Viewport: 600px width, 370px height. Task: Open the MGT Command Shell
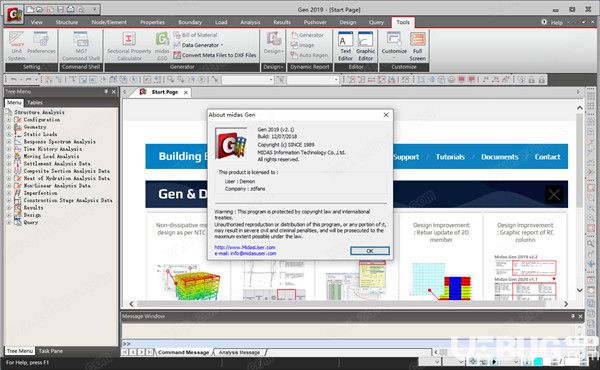81,46
